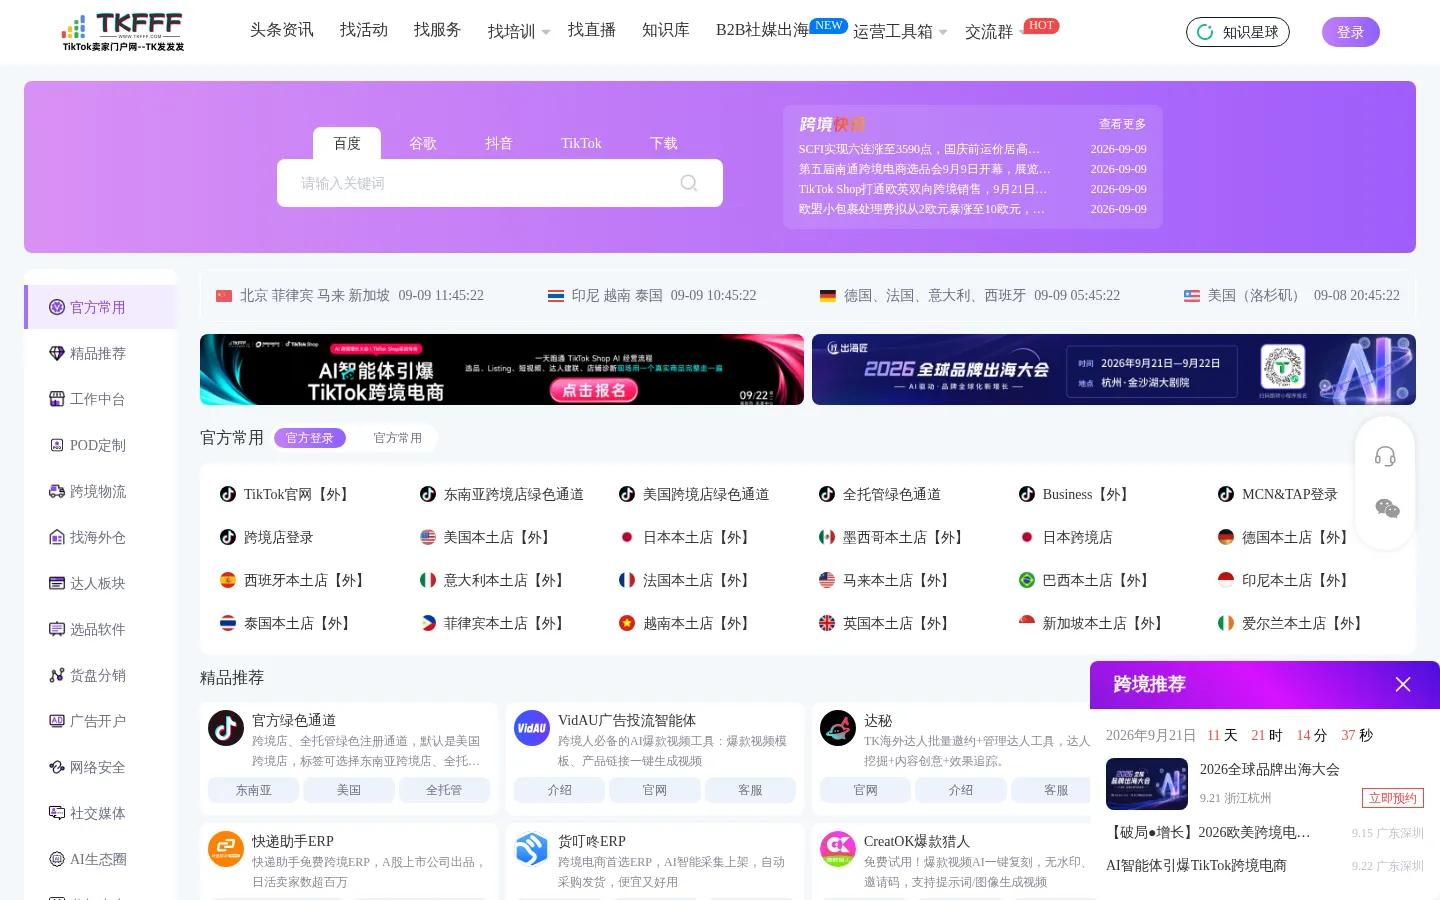Viewport: 1440px width, 900px height.
Task: Open the 找服务 menu item
Action: tap(438, 30)
